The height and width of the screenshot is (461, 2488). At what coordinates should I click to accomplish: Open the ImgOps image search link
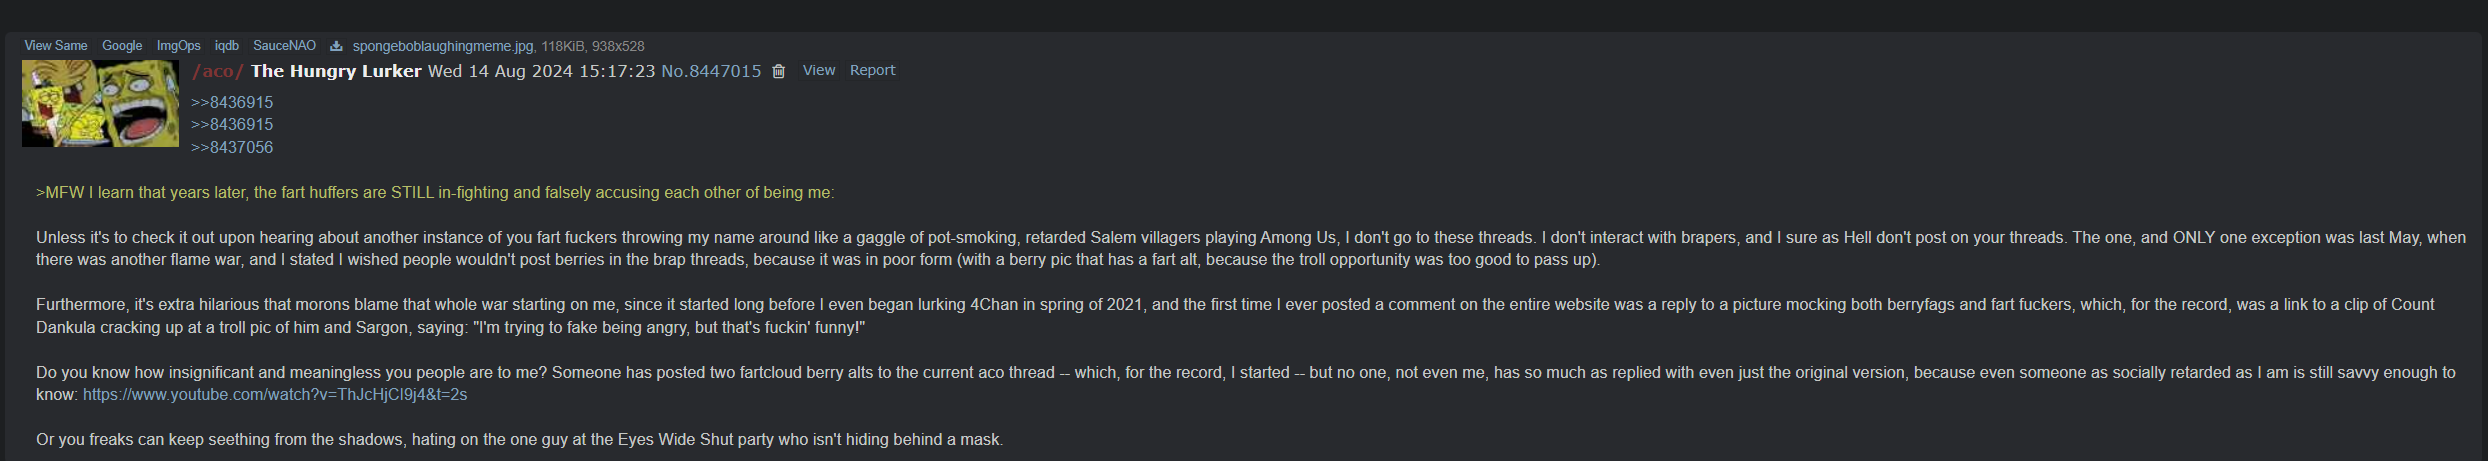[179, 46]
